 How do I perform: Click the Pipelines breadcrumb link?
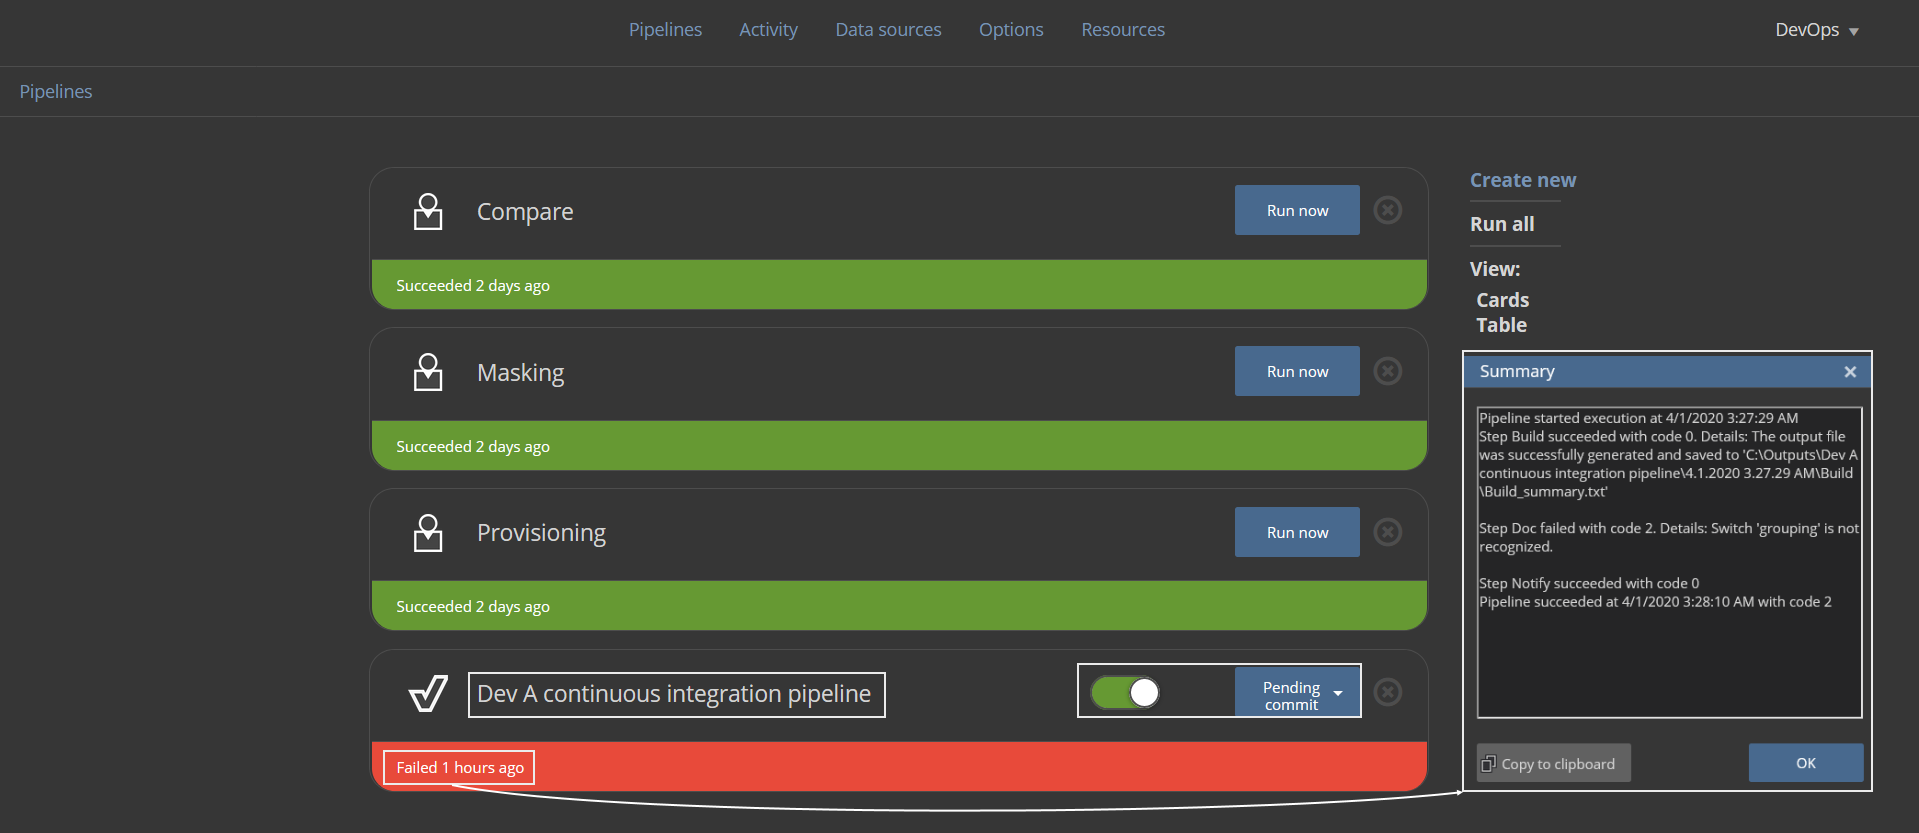56,92
